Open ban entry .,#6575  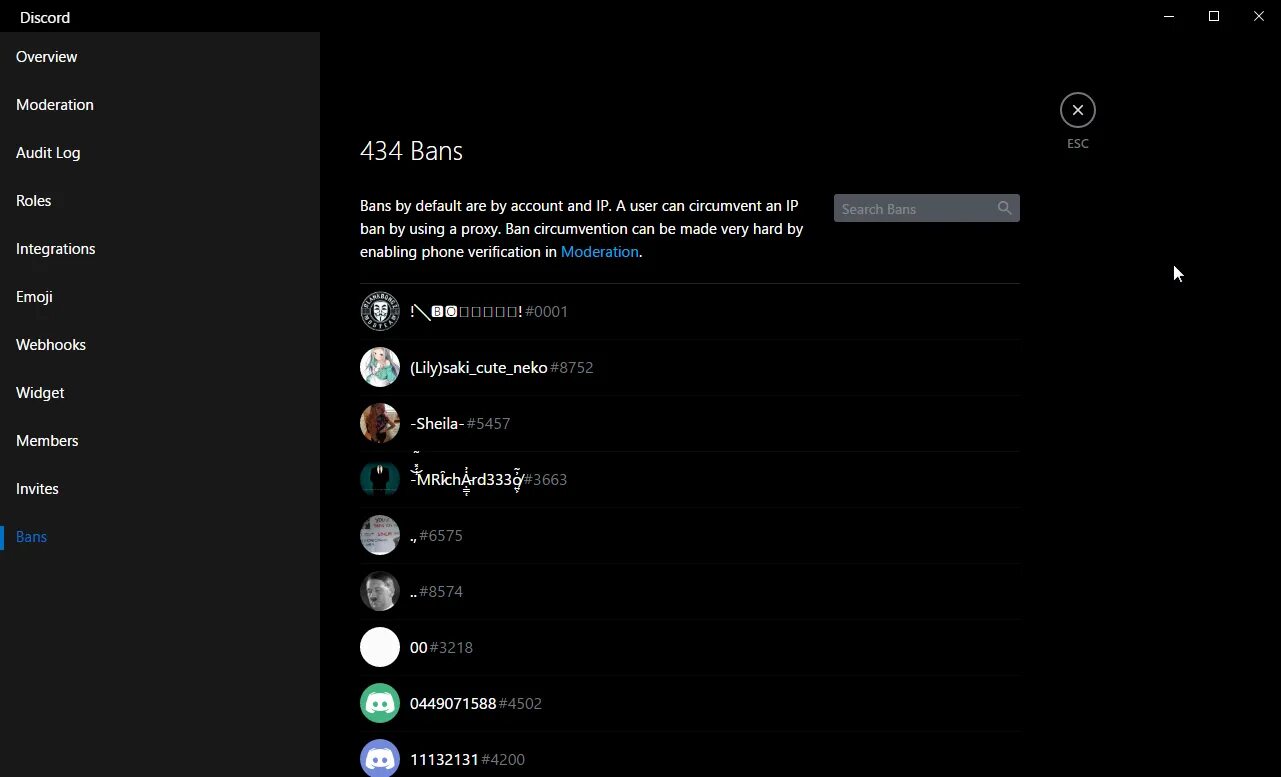tap(690, 536)
